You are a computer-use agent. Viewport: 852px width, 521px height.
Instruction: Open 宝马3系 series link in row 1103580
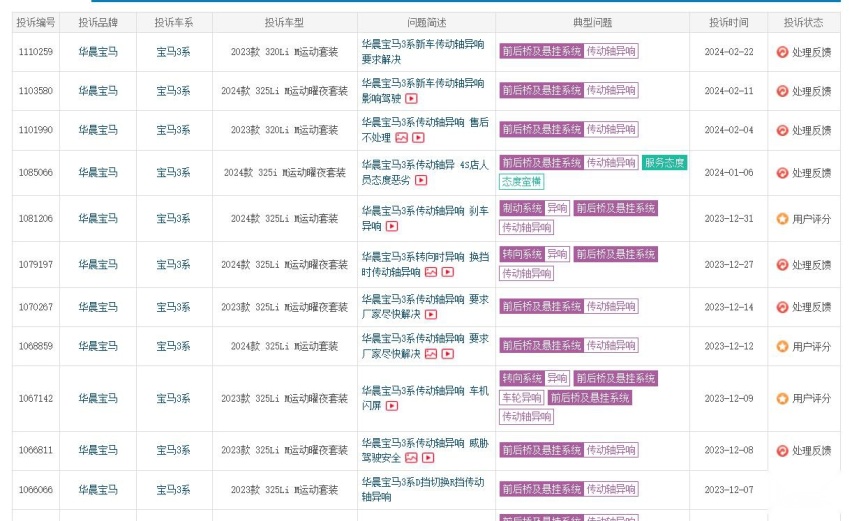[x=173, y=91]
